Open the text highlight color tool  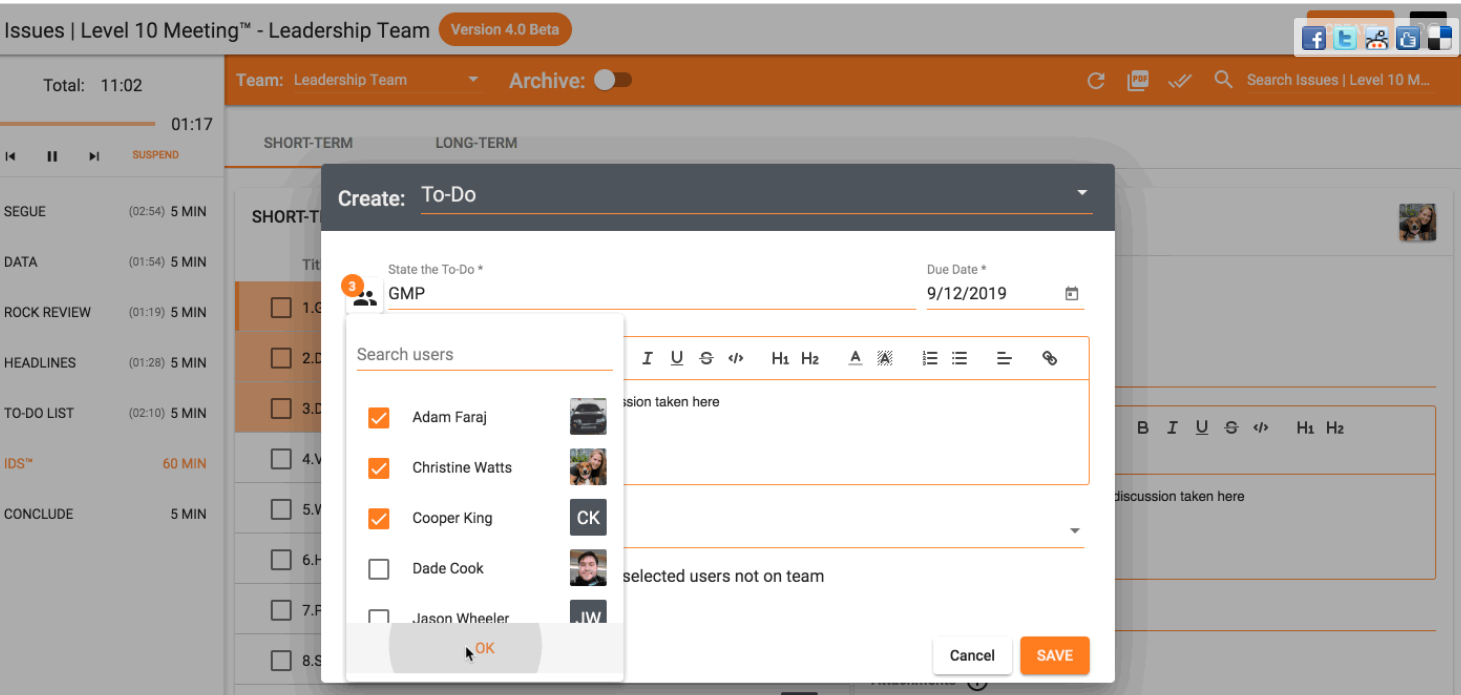click(x=884, y=358)
